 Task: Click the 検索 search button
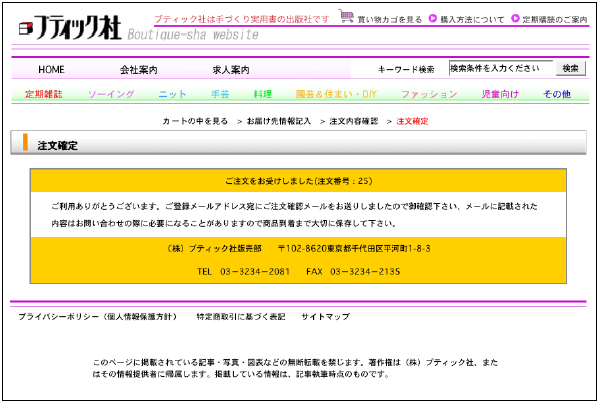pos(570,68)
